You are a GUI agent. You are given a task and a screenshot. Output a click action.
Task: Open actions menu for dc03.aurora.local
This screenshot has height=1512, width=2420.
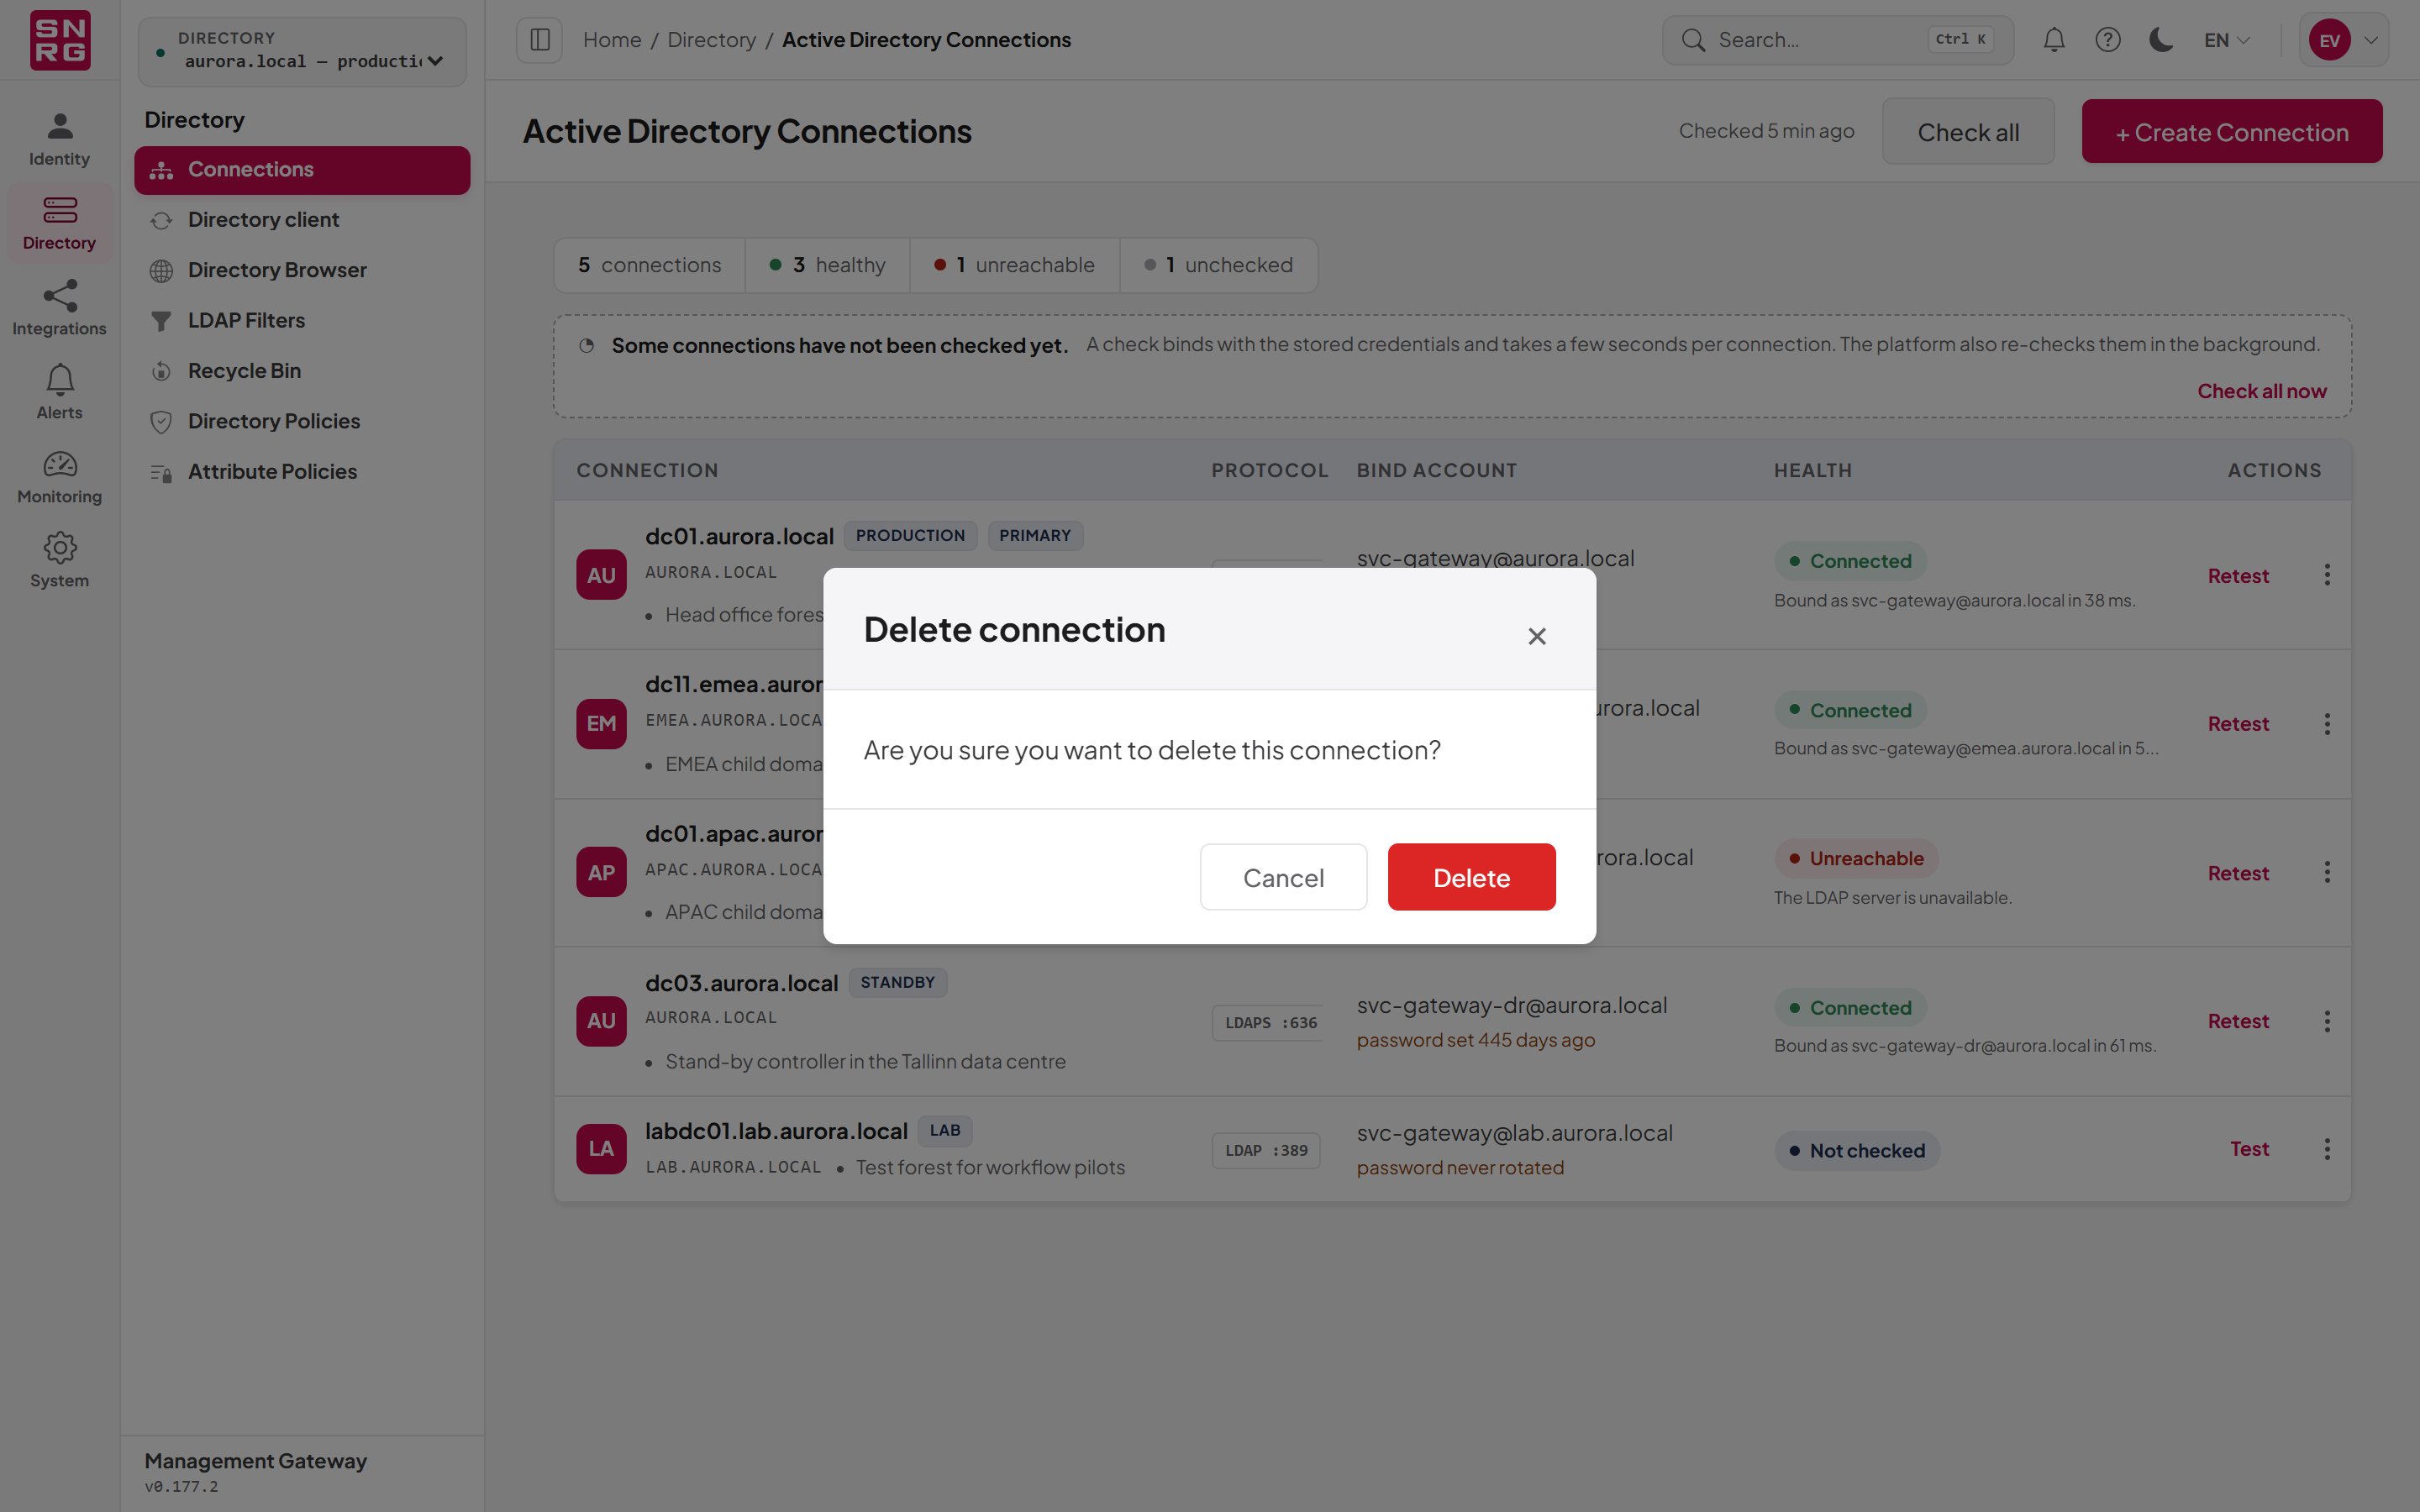coord(2327,1021)
